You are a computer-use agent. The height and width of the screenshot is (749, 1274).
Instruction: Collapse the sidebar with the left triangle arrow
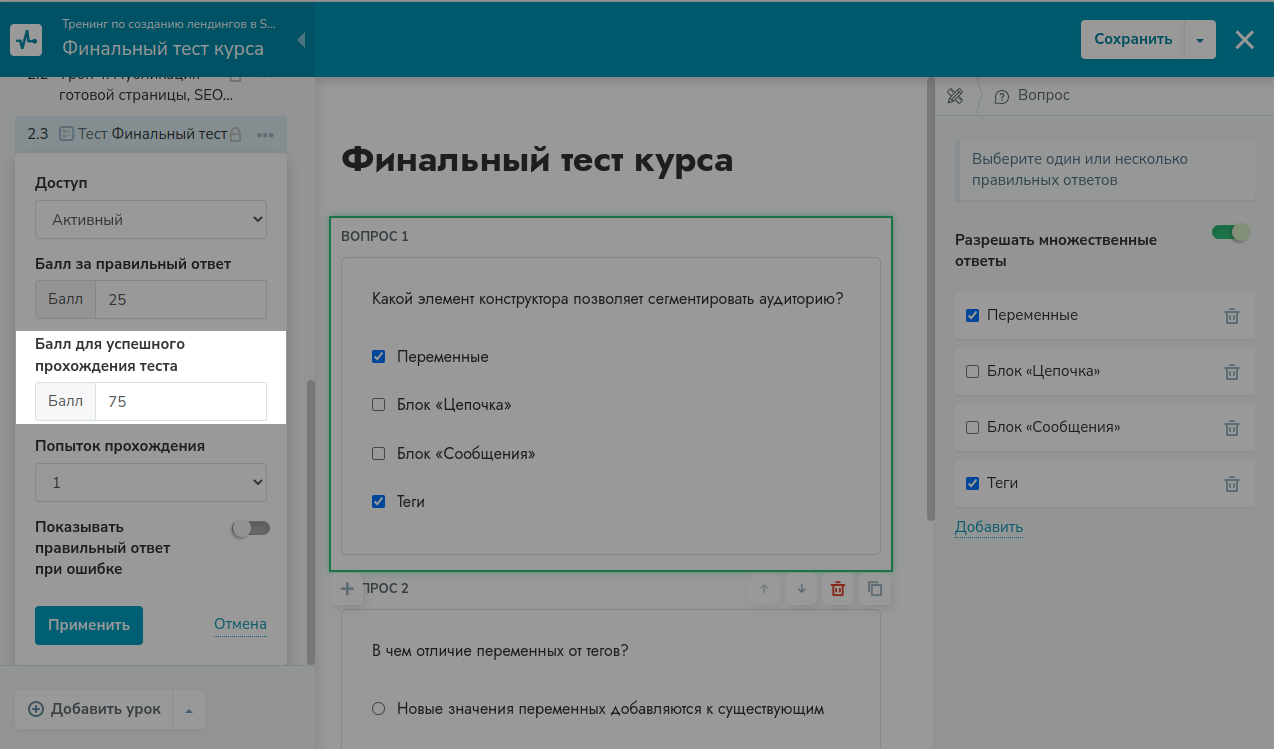coord(302,40)
